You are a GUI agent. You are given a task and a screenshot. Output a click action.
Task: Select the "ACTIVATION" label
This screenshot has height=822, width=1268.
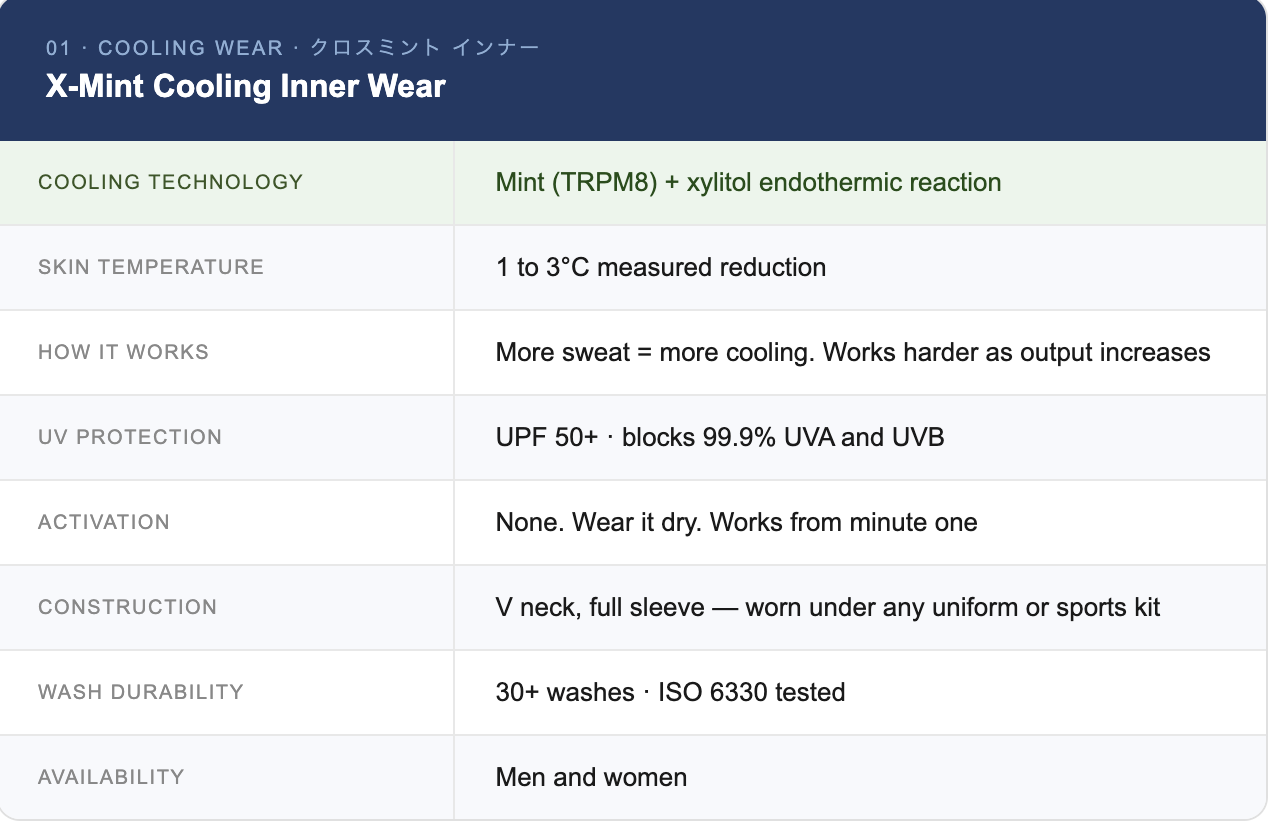(x=104, y=522)
